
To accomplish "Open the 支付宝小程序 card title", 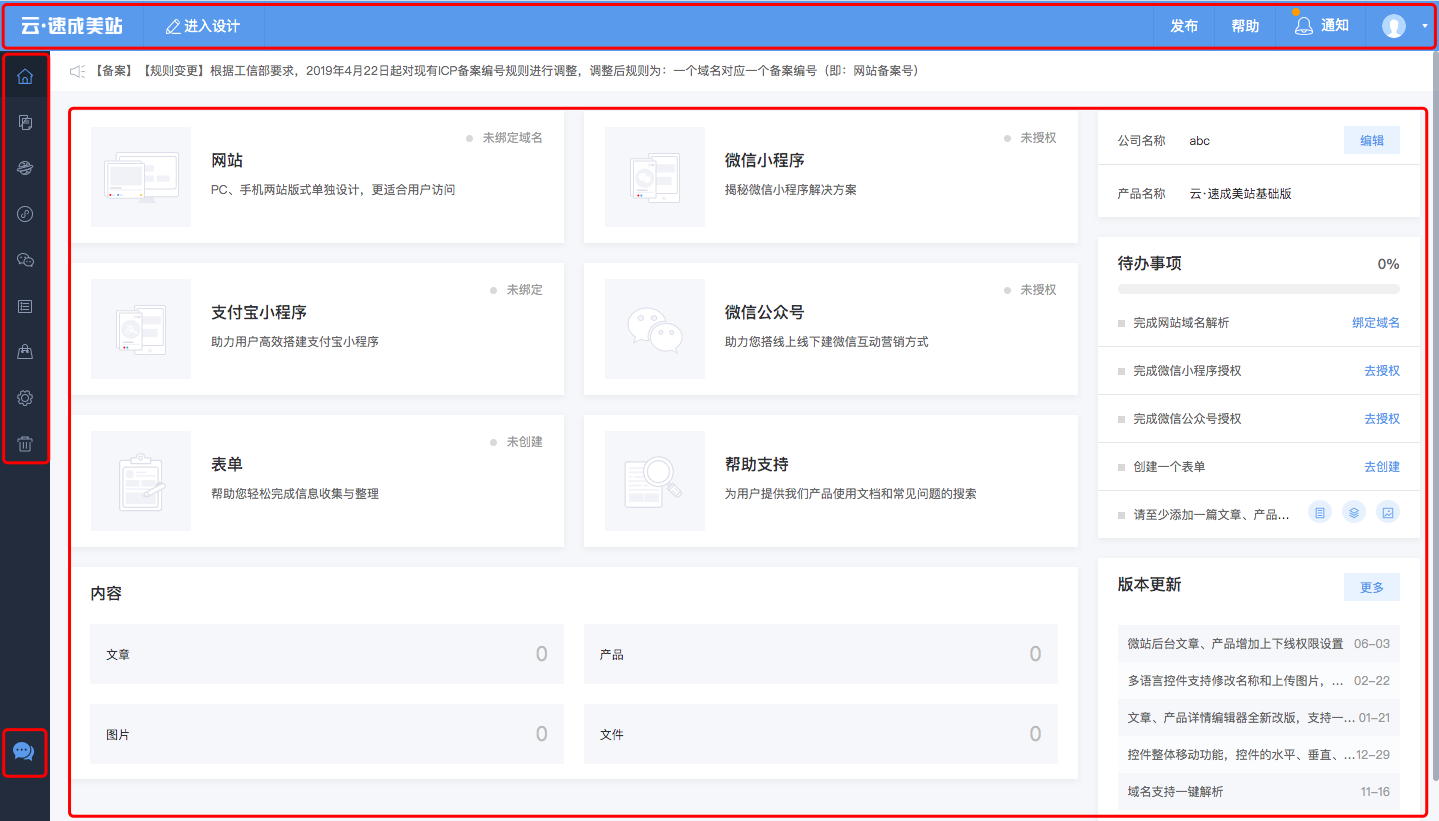I will (x=259, y=313).
